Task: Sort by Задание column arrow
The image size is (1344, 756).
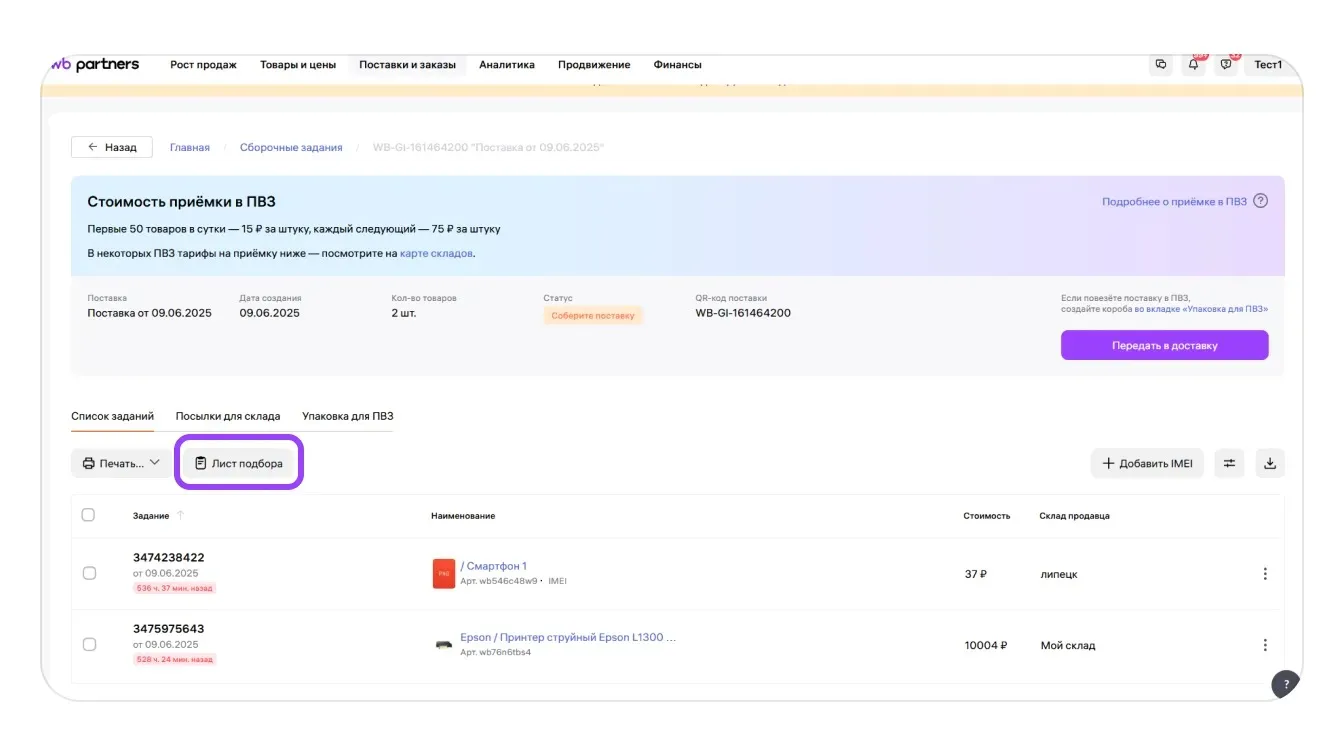Action: [181, 516]
